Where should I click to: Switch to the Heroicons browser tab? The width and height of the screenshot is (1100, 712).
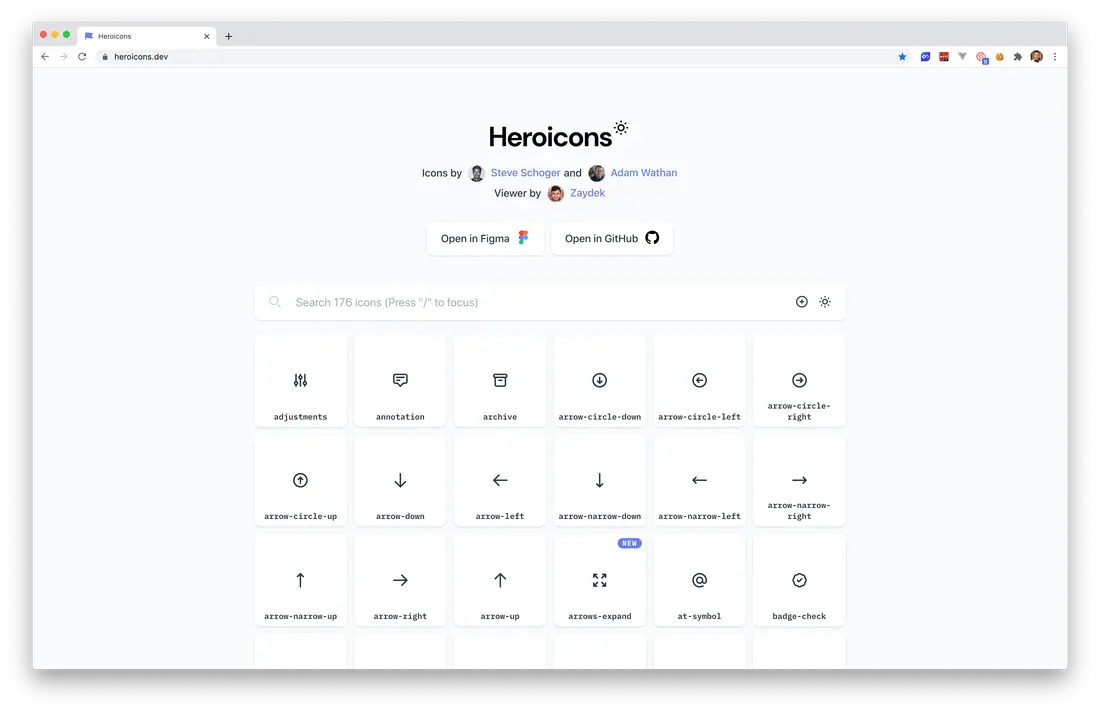[x=147, y=36]
